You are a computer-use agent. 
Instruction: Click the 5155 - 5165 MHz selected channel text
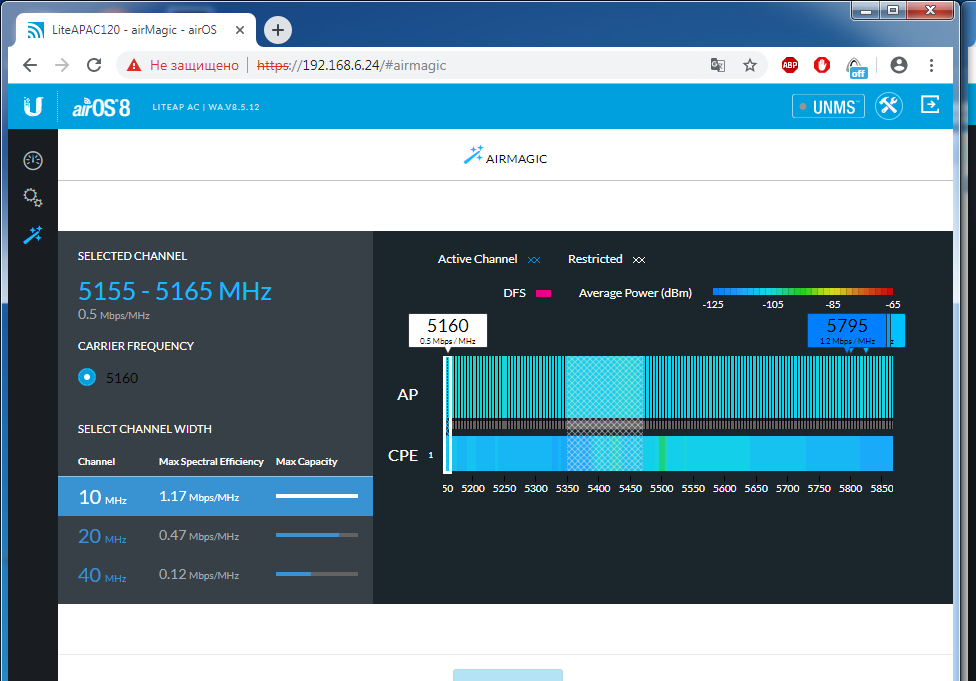[174, 291]
